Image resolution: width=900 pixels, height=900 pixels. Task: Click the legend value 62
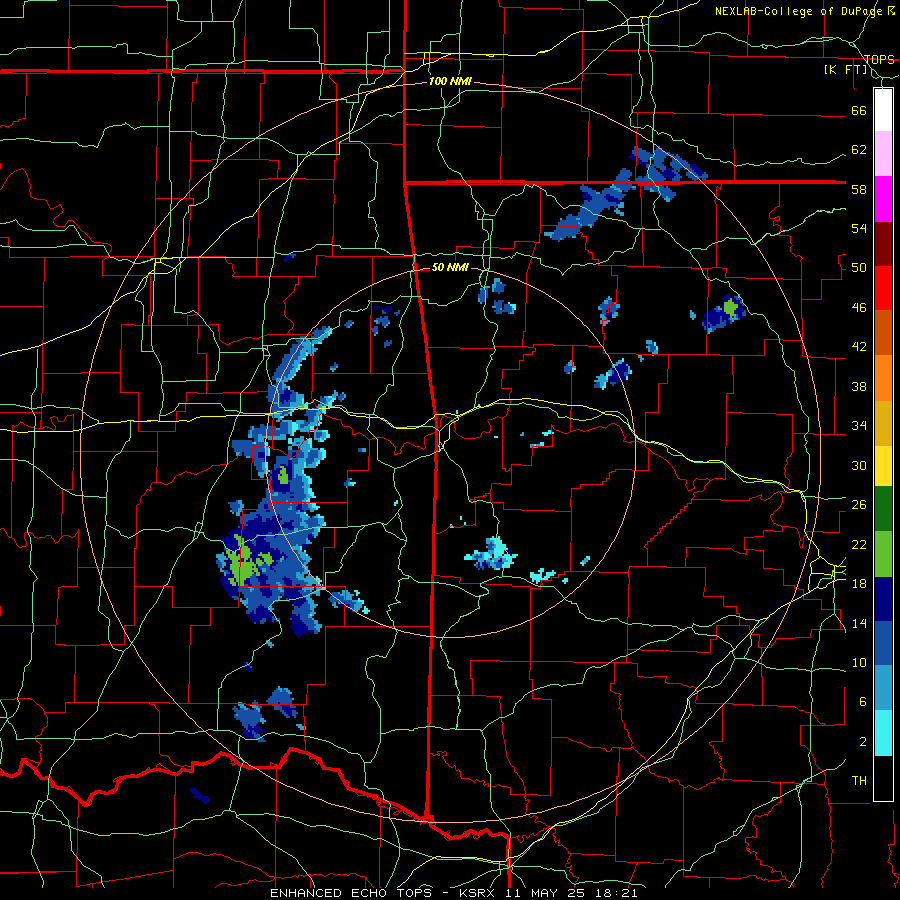(859, 150)
